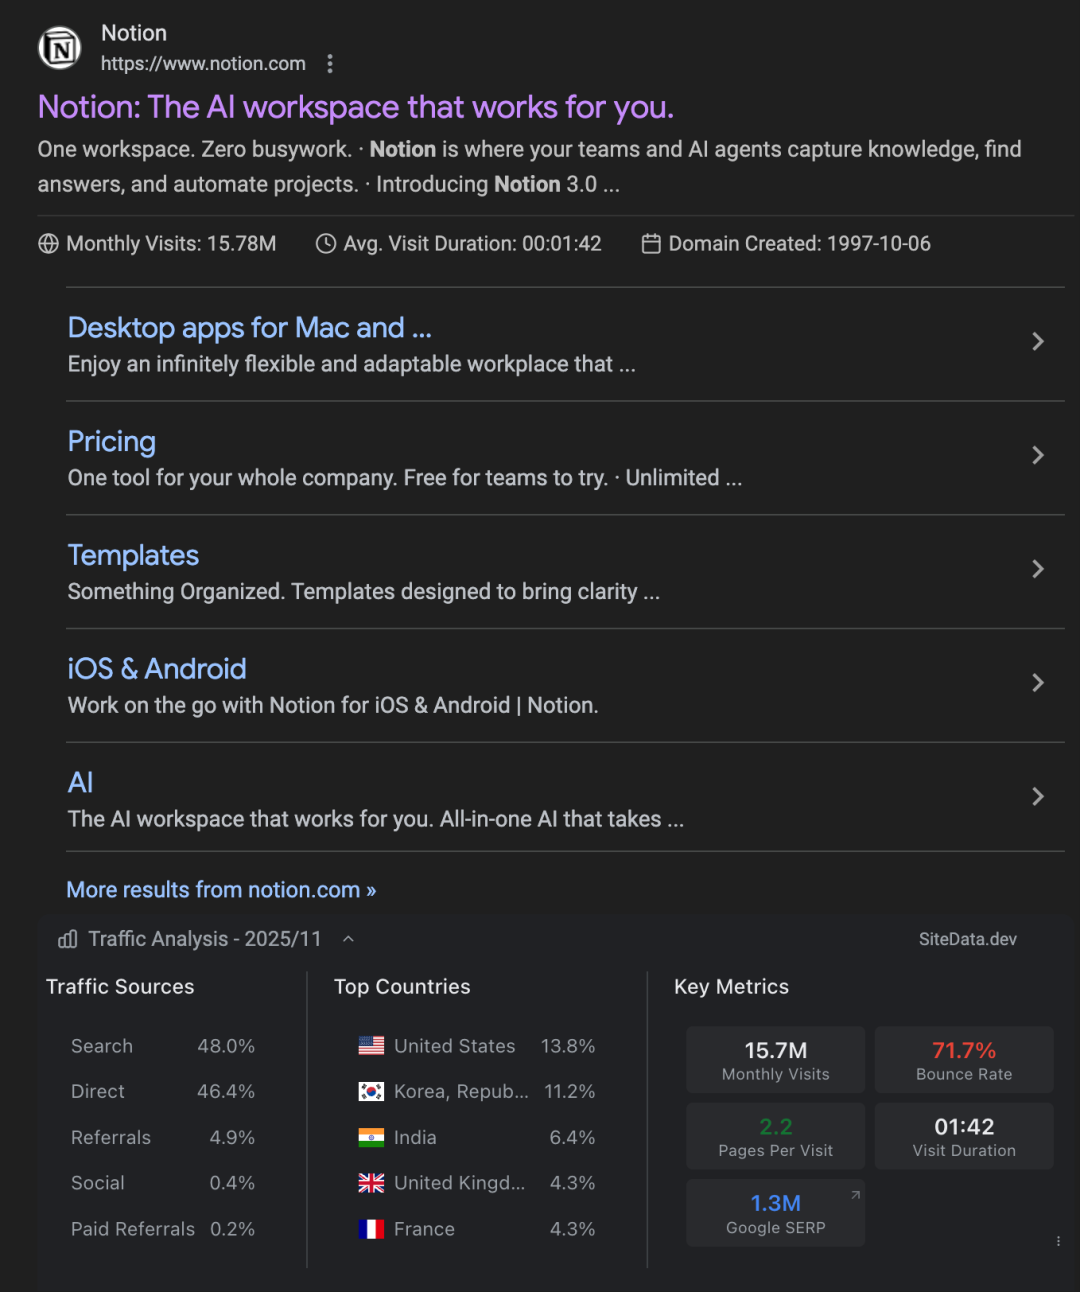
Task: Click the 15.7M Monthly Visits card
Action: (775, 1060)
